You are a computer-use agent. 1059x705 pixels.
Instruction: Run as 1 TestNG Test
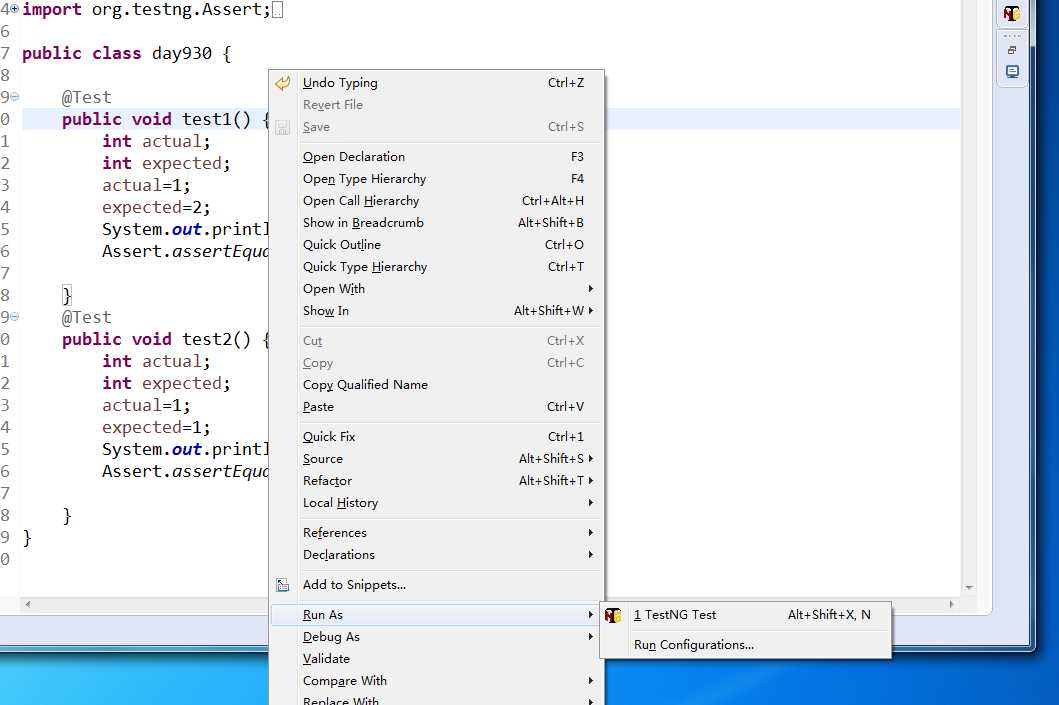point(746,615)
